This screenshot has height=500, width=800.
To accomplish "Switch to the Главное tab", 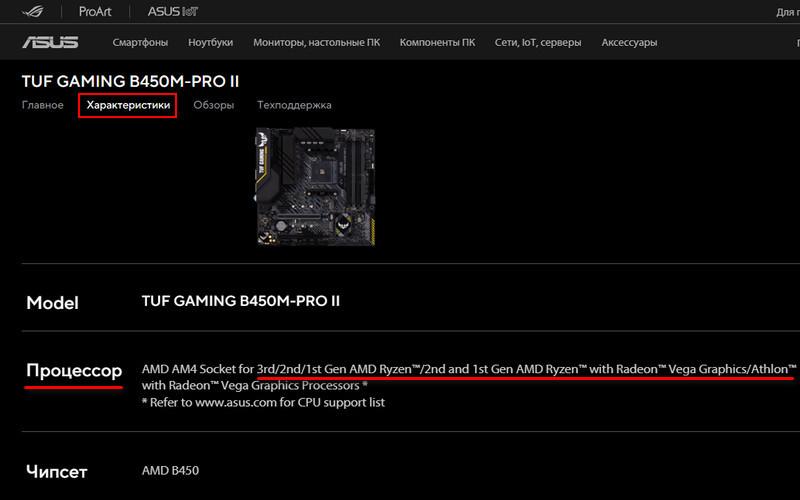I will pos(43,105).
